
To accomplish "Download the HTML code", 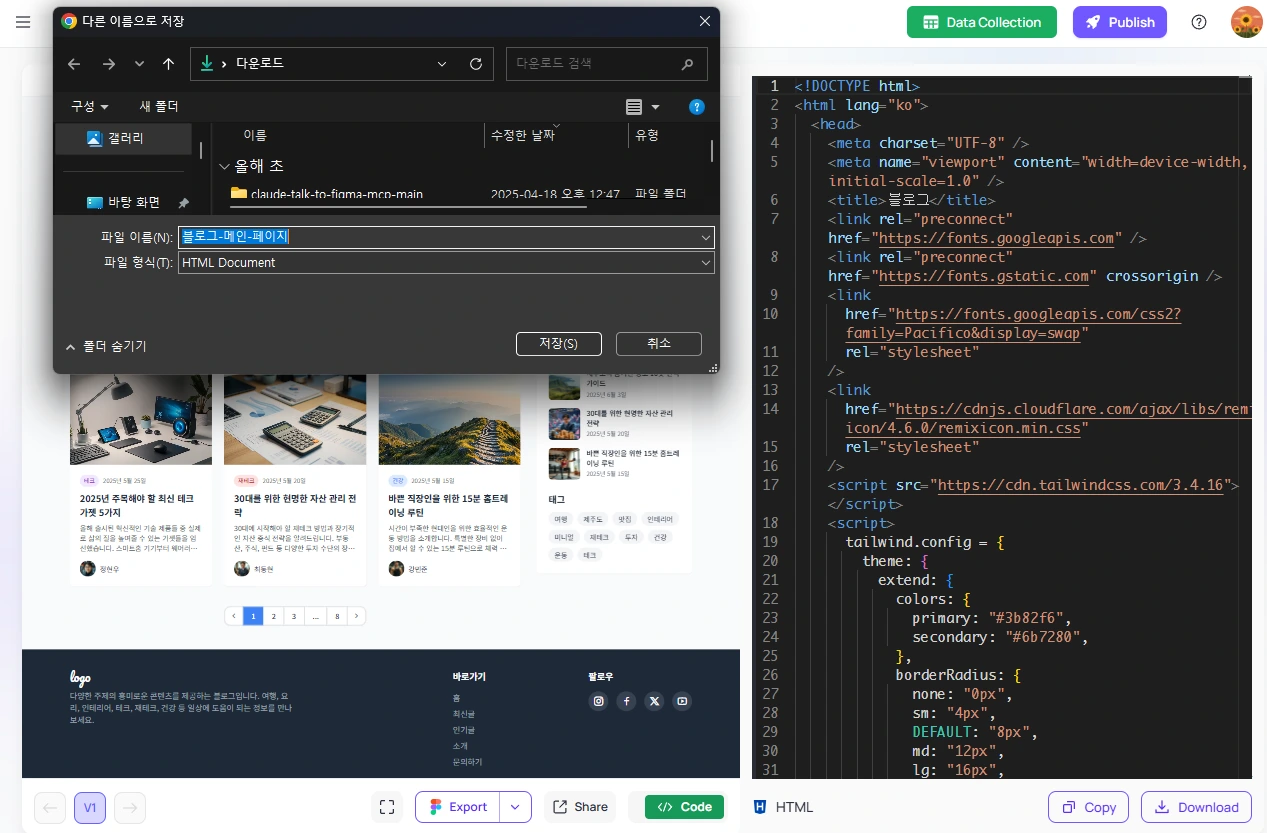I will click(1197, 807).
